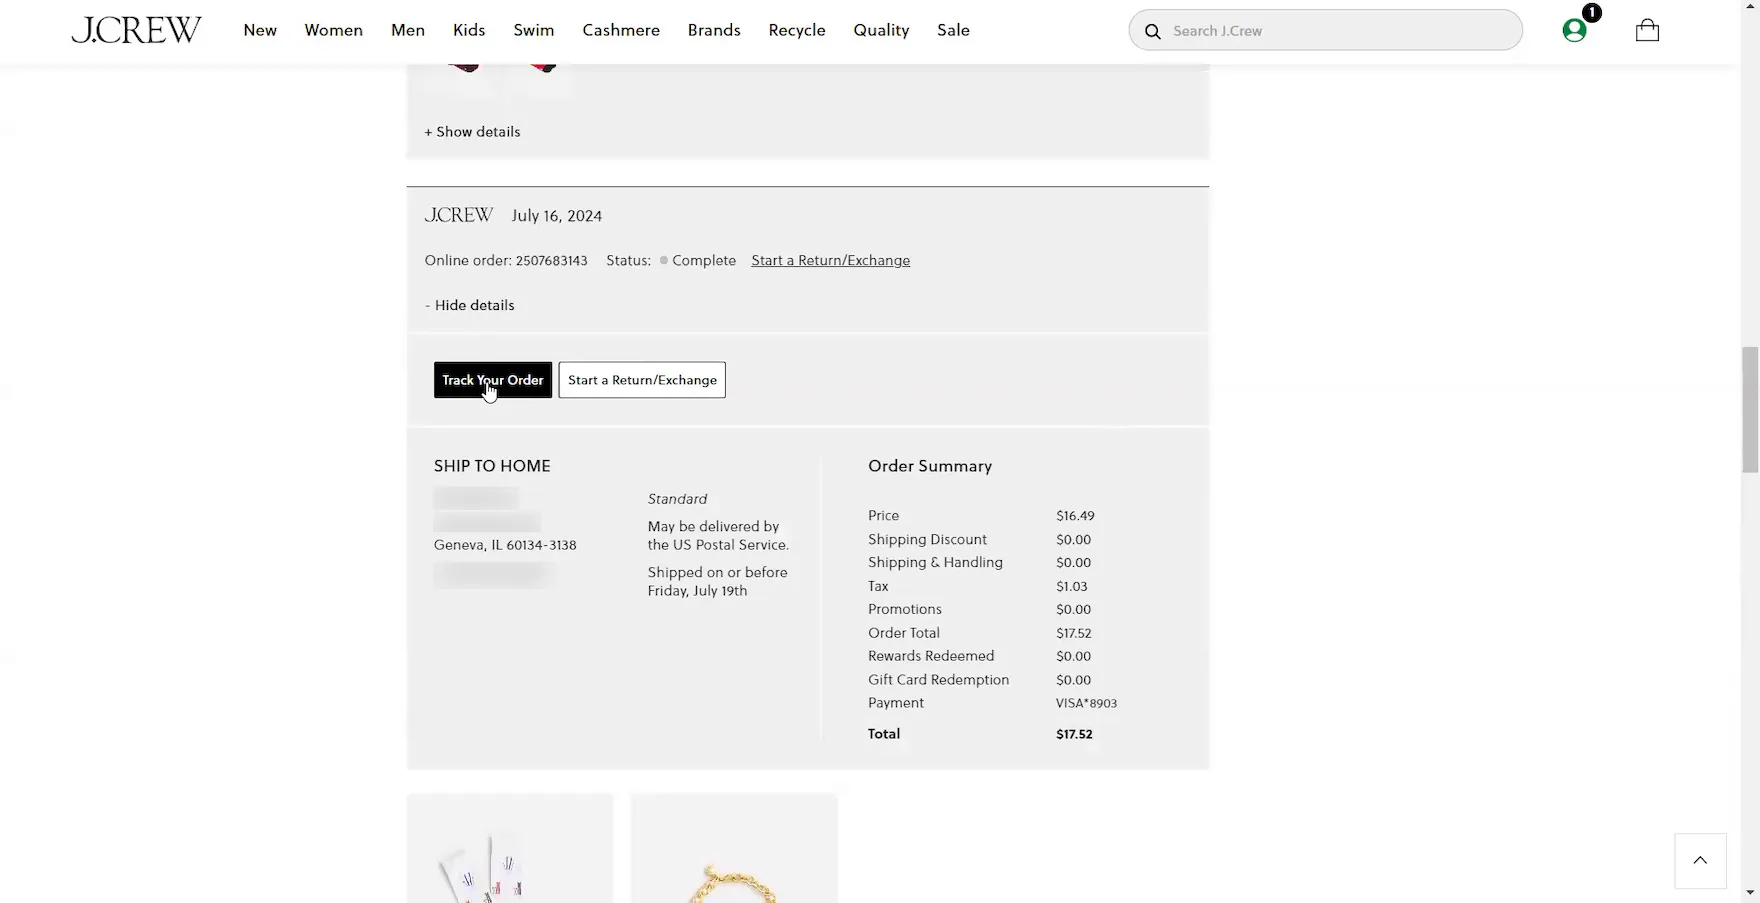
Task: Open the Men menu
Action: coord(408,30)
